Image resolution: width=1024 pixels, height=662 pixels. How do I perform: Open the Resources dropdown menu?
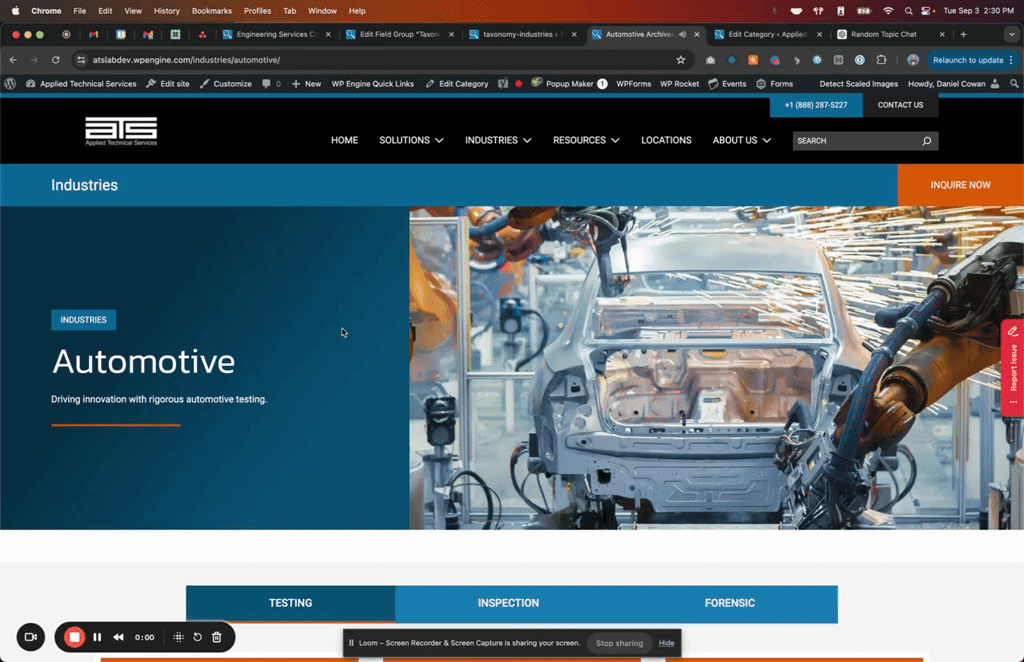pos(586,140)
